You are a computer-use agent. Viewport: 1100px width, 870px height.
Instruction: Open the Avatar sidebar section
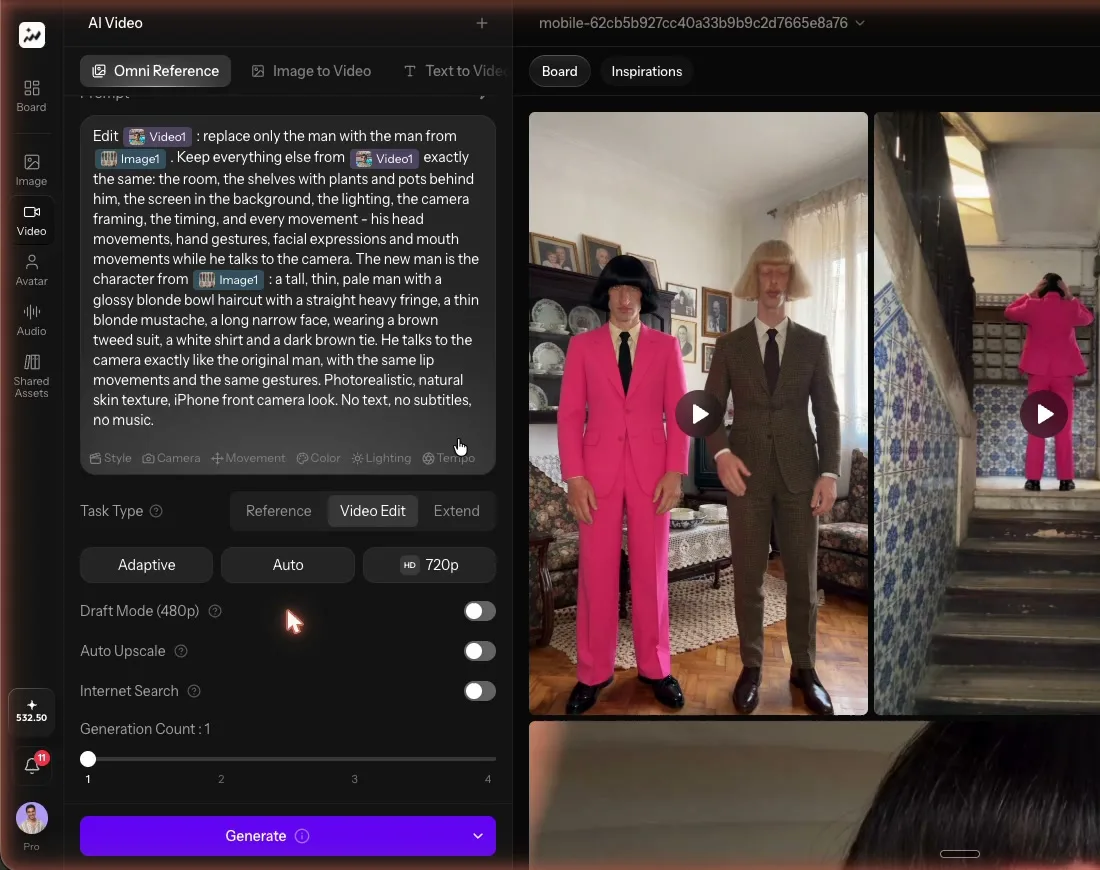pos(32,270)
